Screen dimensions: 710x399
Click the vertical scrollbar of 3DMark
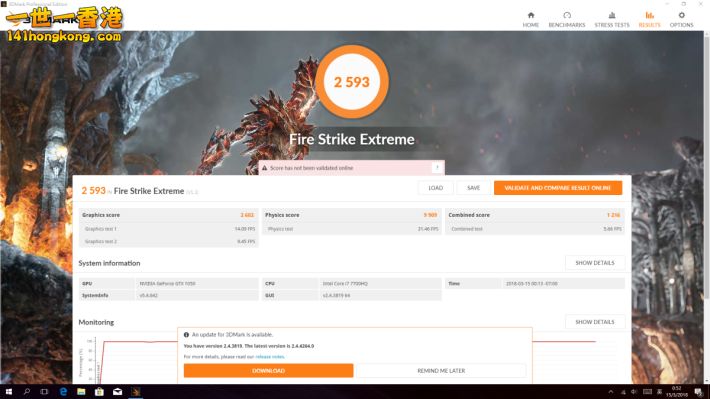point(706,168)
